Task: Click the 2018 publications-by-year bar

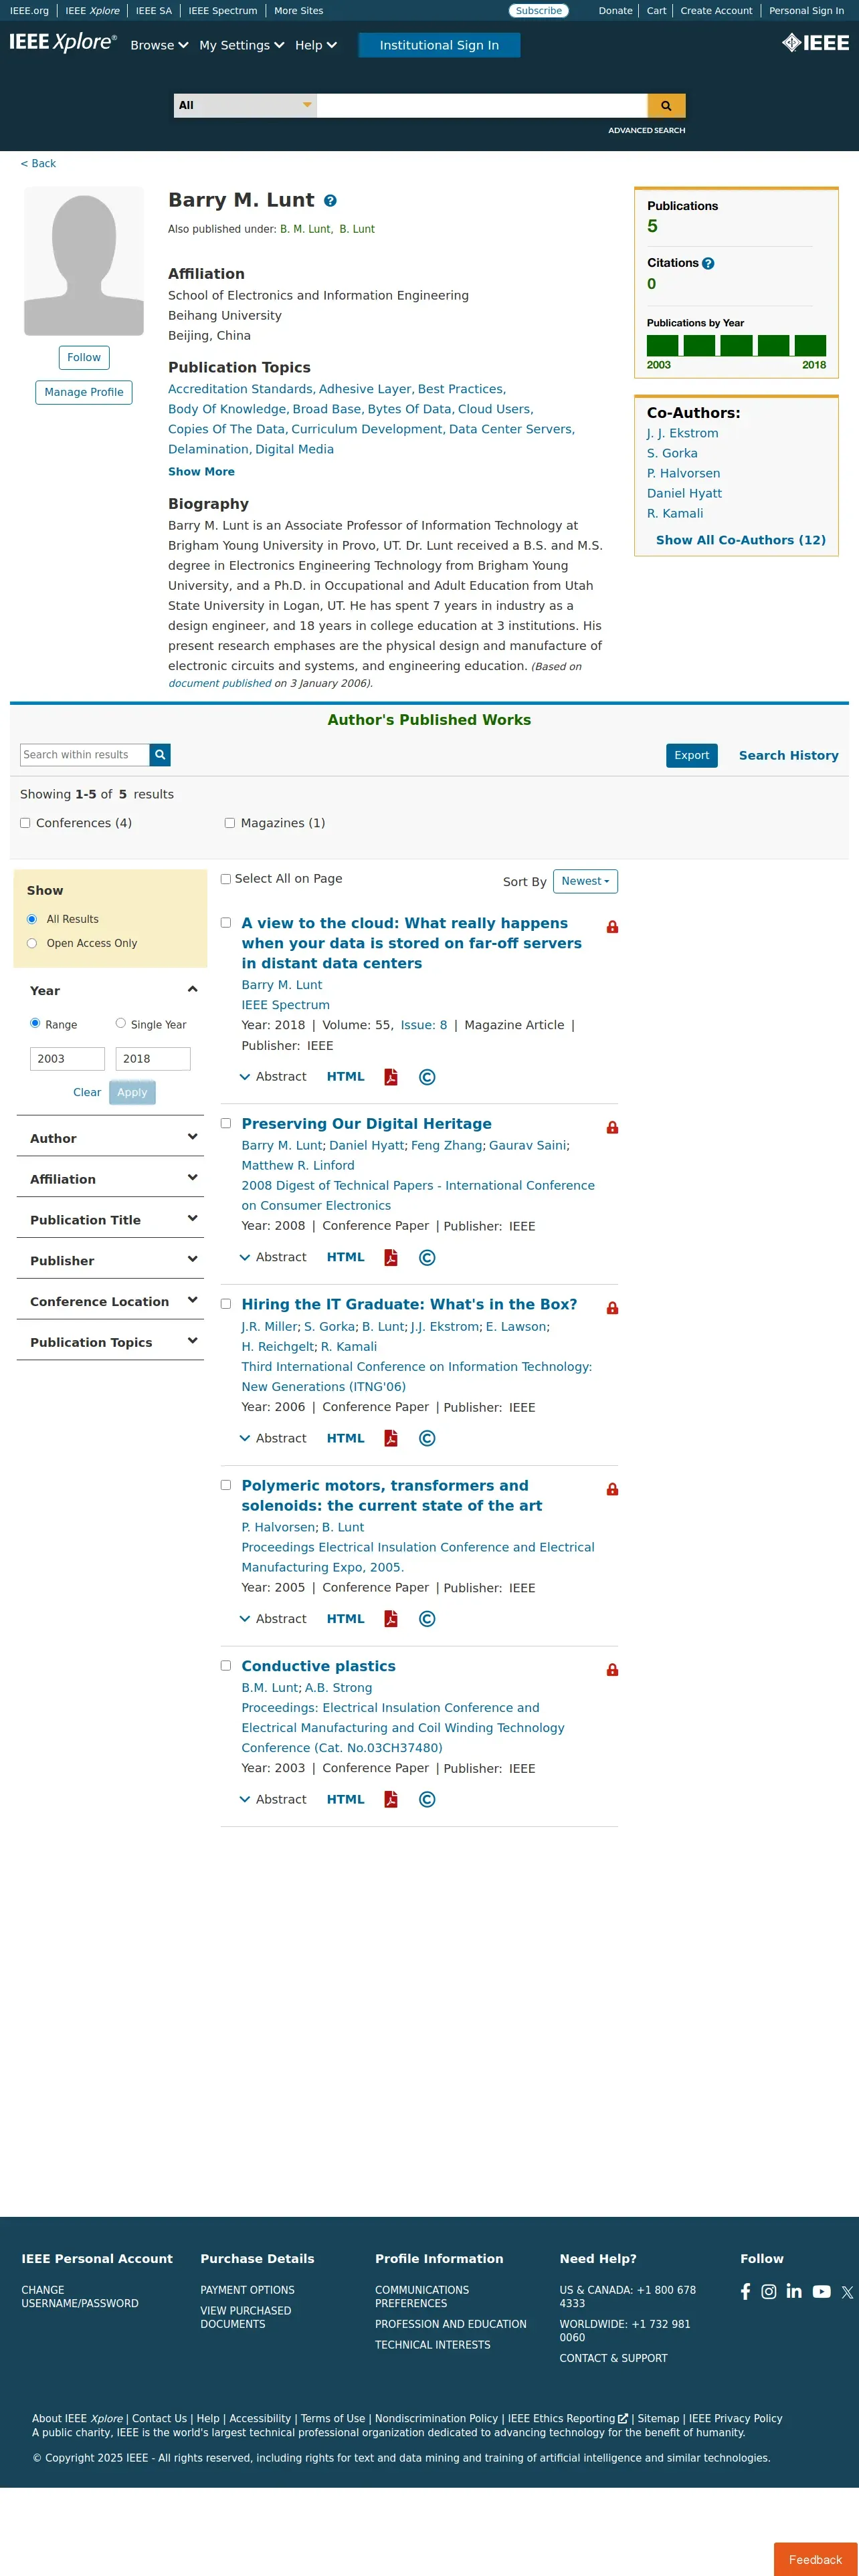Action: point(810,345)
